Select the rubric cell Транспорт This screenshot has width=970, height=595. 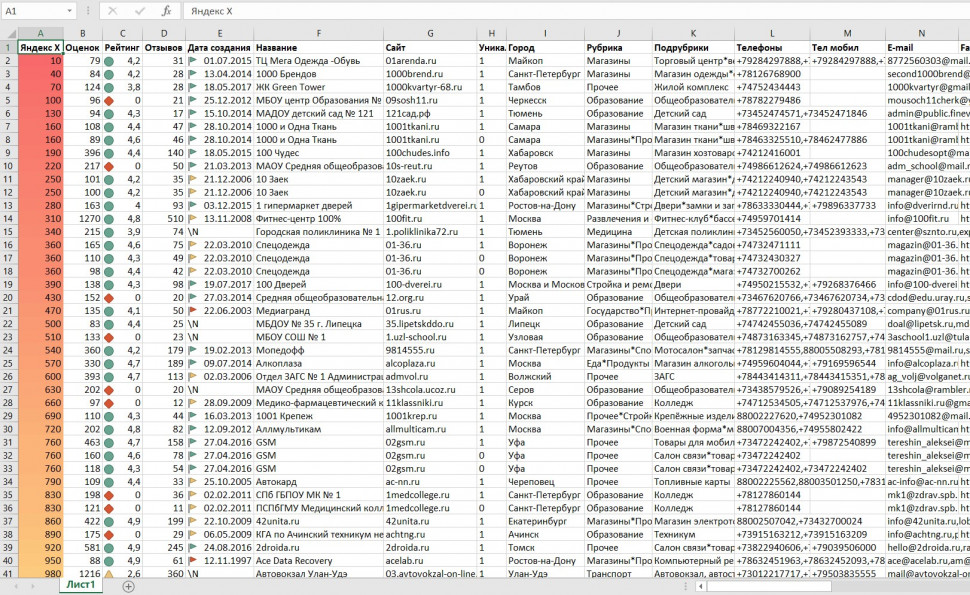pos(618,574)
